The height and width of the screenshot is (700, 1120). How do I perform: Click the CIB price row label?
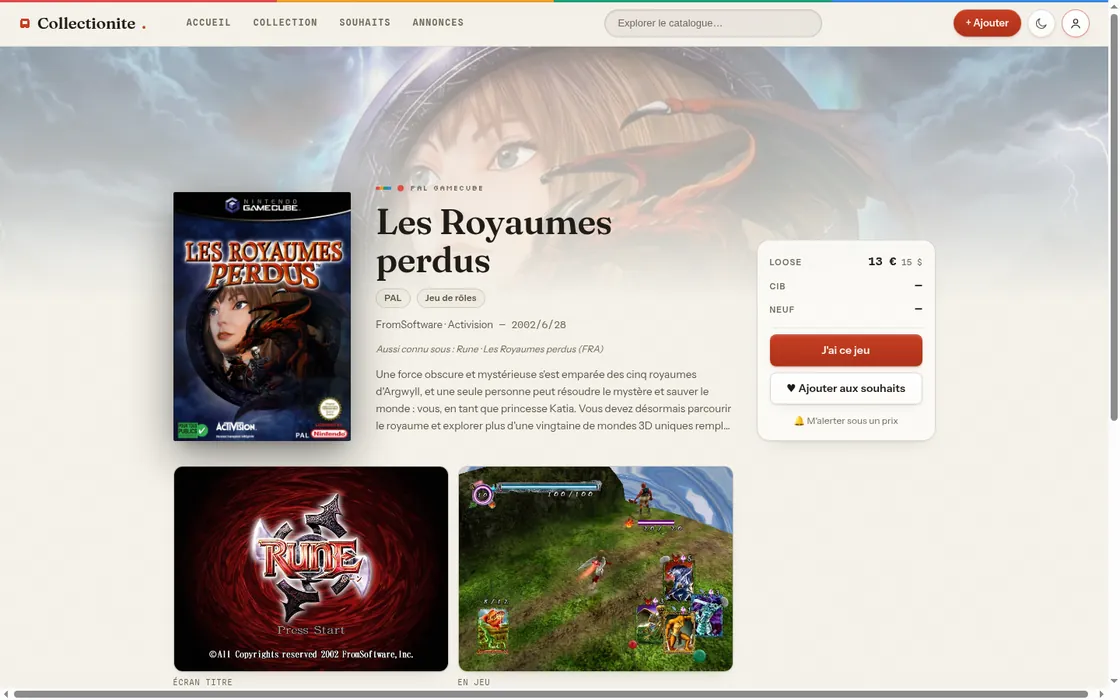click(777, 286)
